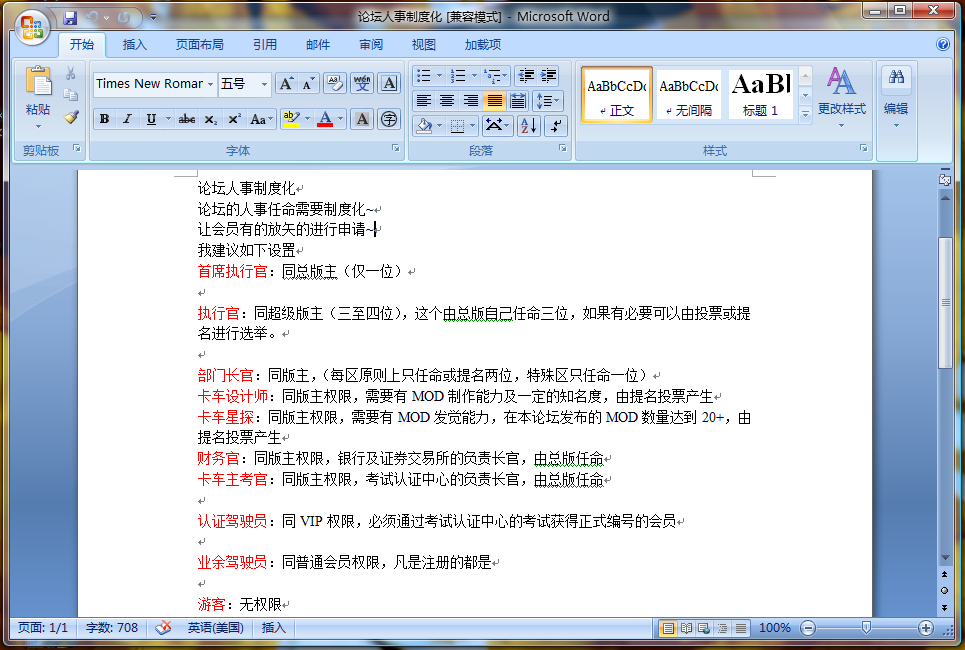Image resolution: width=965 pixels, height=650 pixels.
Task: Apply character border icon
Action: click(389, 83)
